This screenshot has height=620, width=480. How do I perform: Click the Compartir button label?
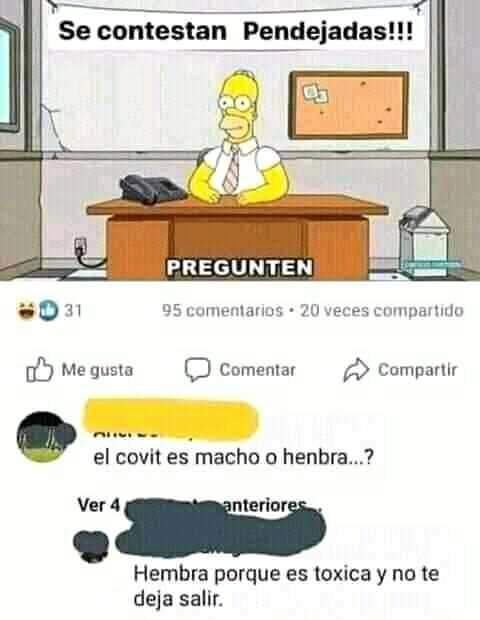point(418,370)
